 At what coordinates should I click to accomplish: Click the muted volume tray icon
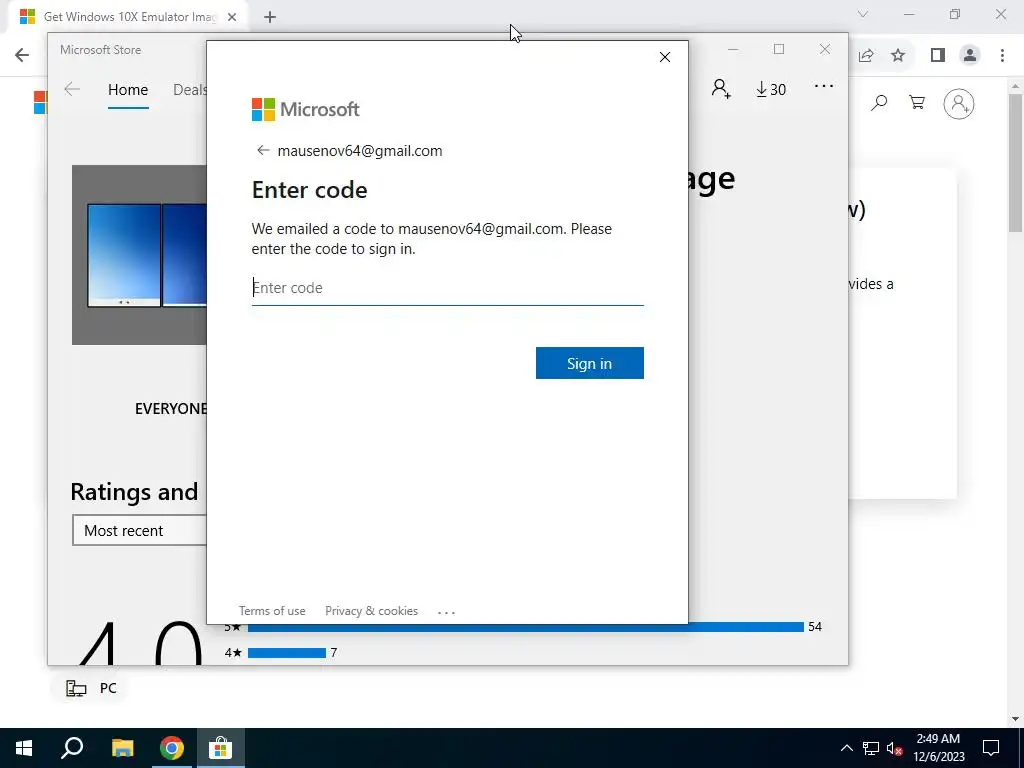pos(895,748)
